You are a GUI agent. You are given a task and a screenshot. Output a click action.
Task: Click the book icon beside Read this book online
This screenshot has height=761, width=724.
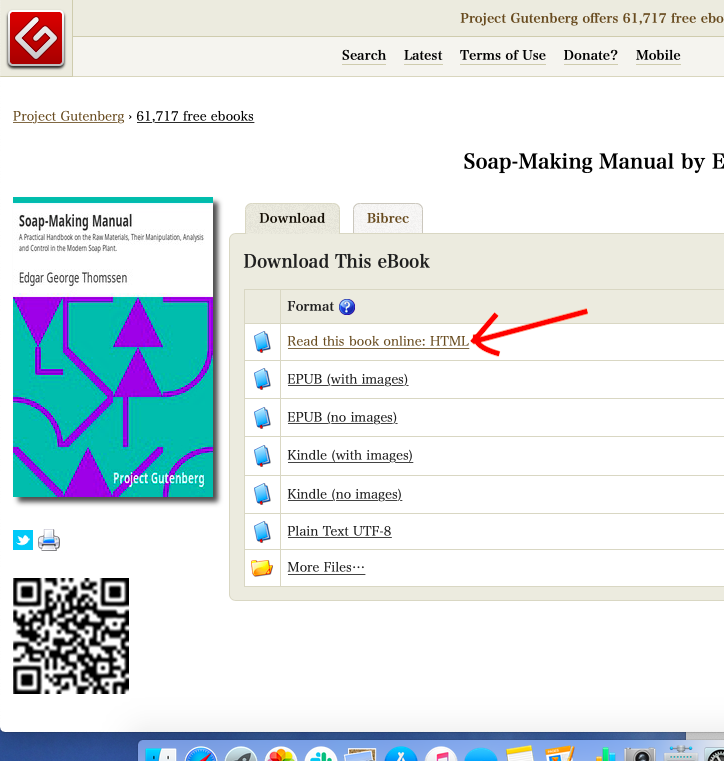click(x=262, y=342)
